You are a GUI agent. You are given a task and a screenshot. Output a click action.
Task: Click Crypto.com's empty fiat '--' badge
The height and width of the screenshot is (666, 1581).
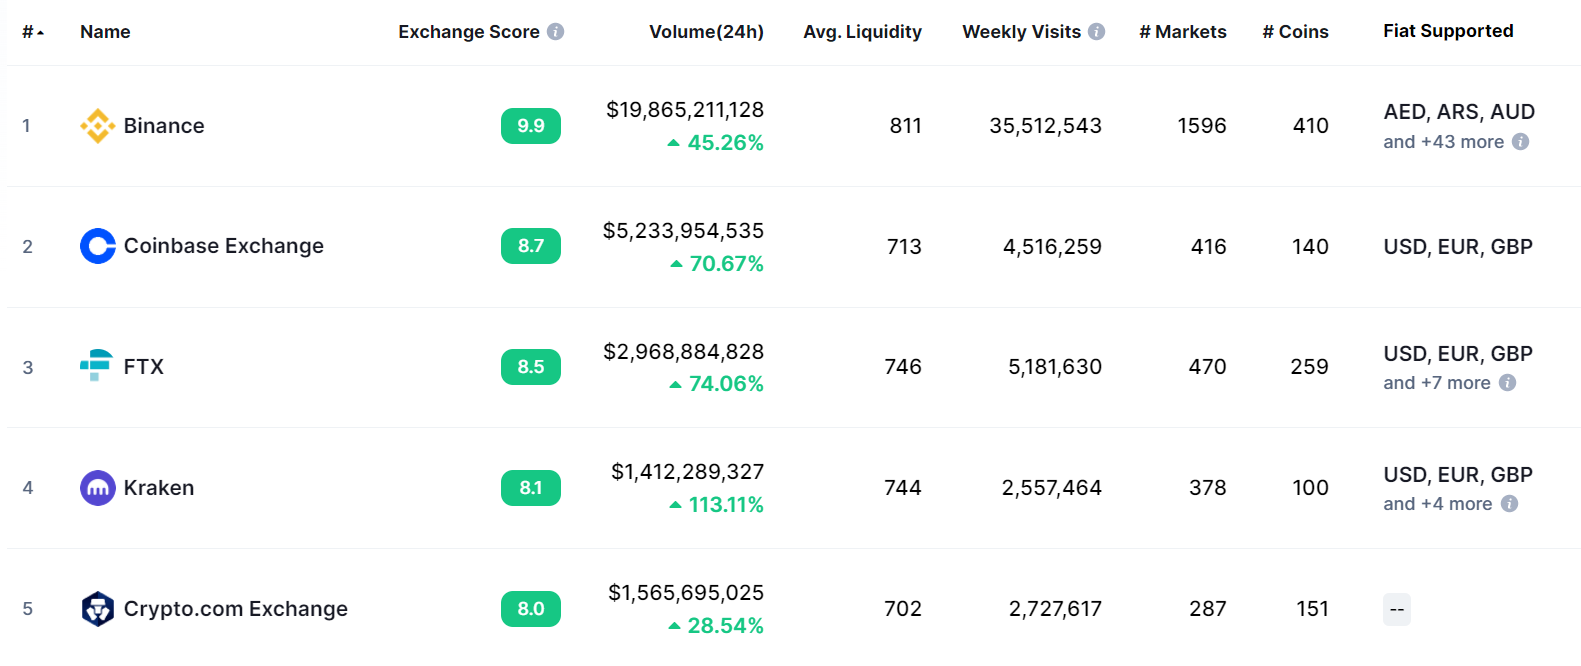point(1397,610)
